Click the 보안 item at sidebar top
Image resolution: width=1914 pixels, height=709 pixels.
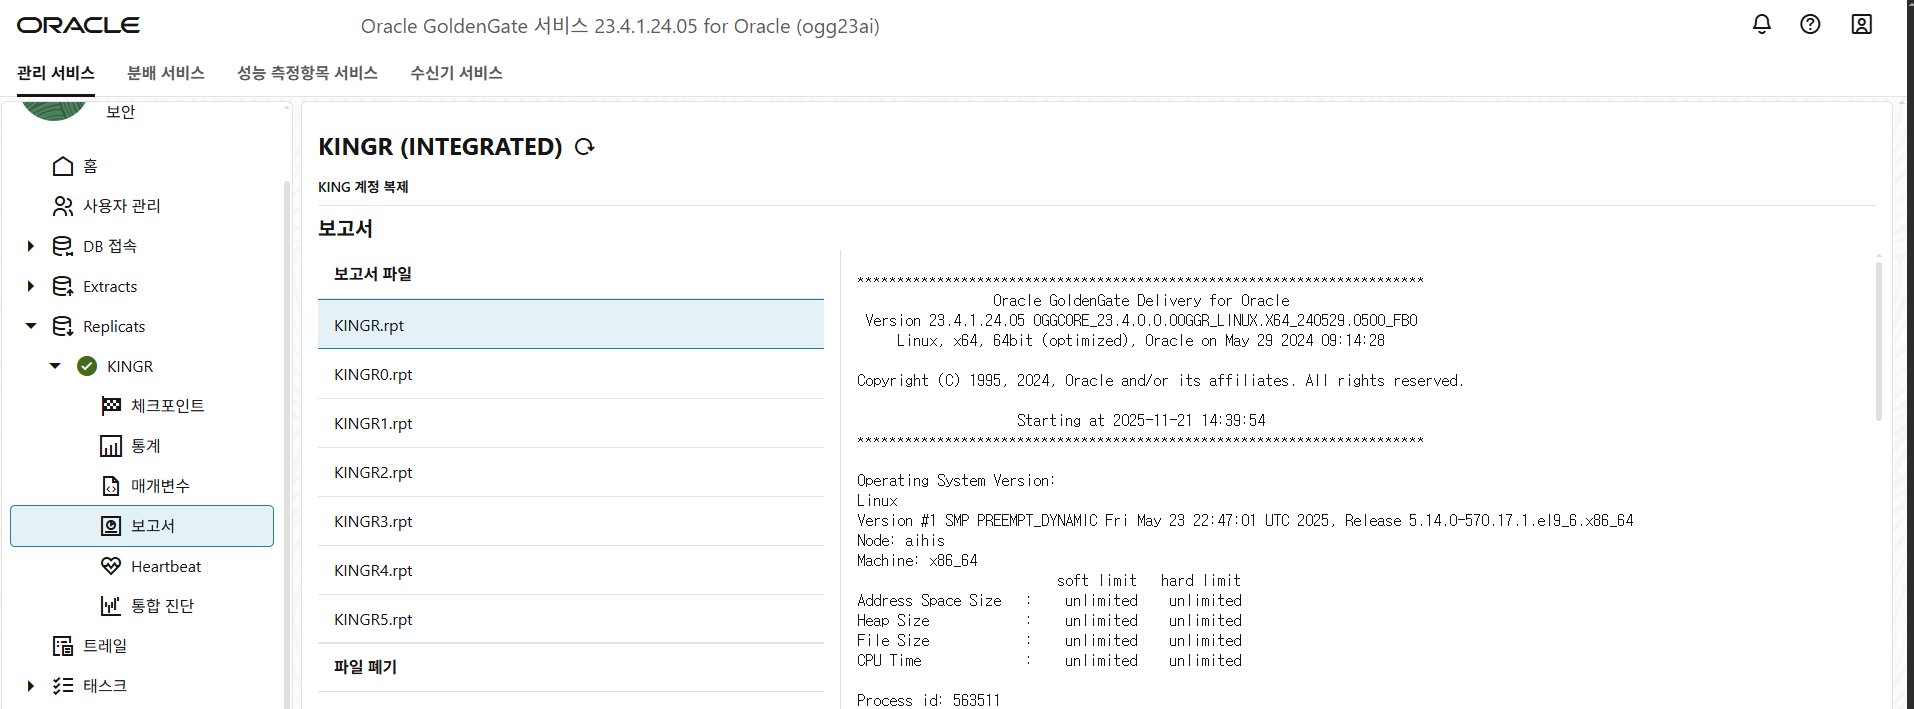[121, 112]
